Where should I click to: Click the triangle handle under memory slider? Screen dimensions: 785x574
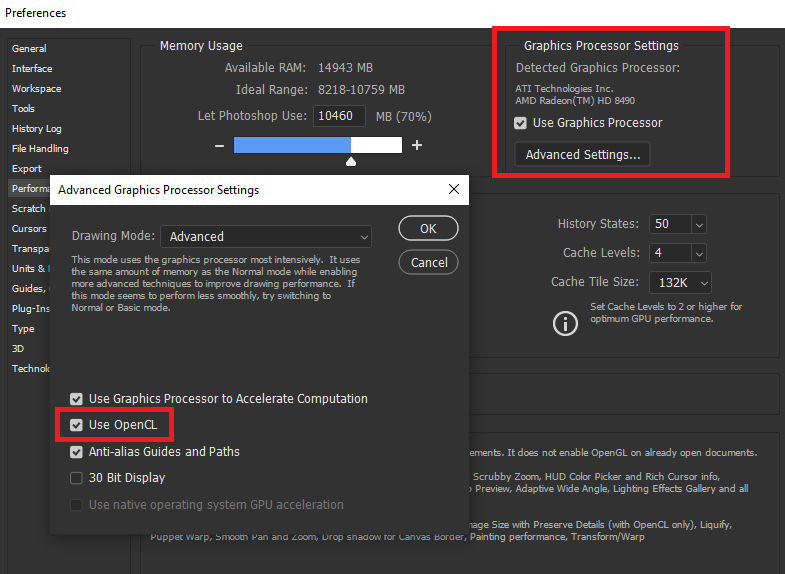click(x=351, y=161)
